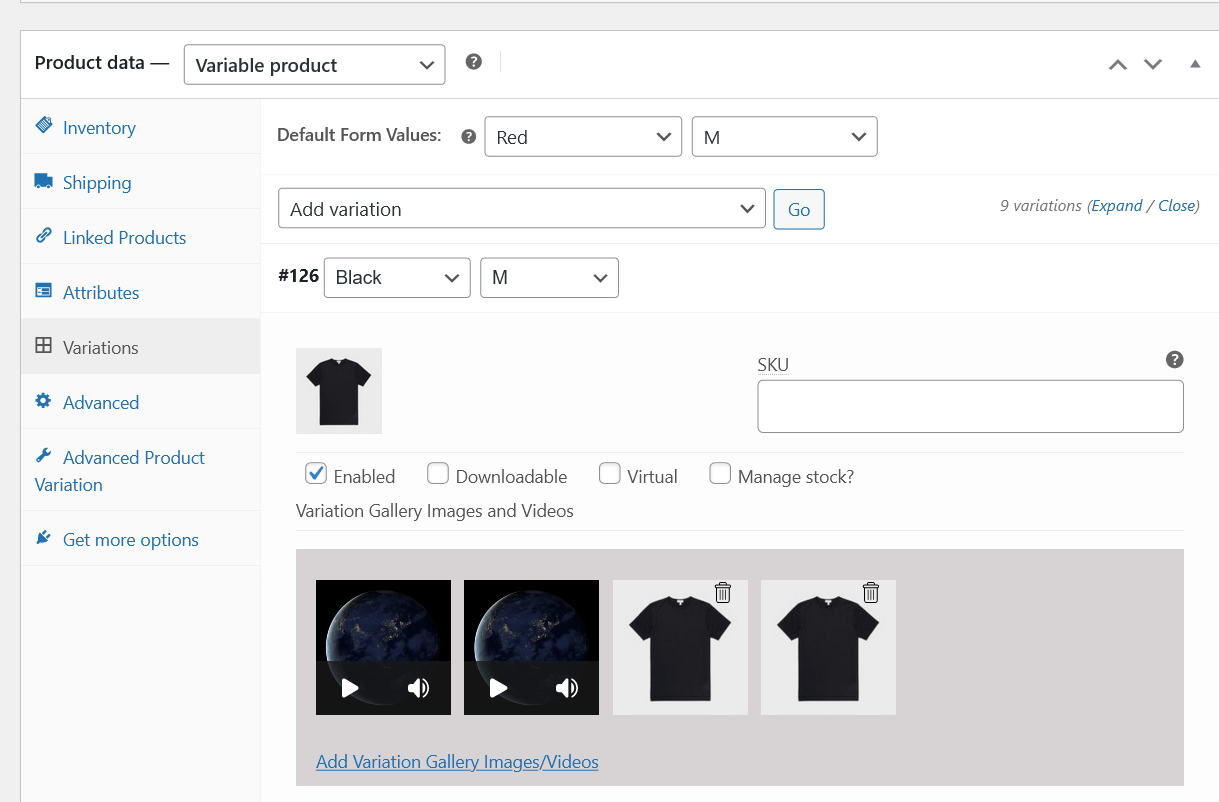Switch to the Inventory tab

pyautogui.click(x=99, y=128)
